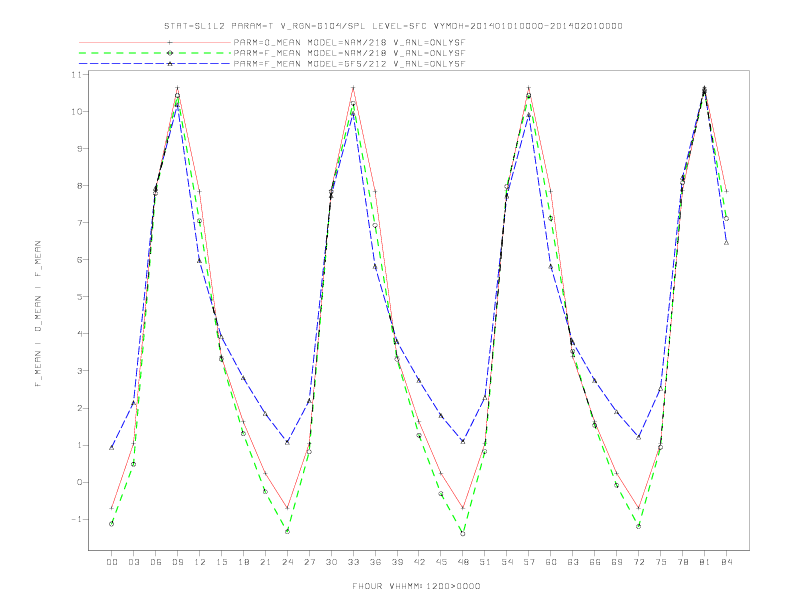Click y-axis tick label 7
This screenshot has width=792, height=612.
(80, 223)
